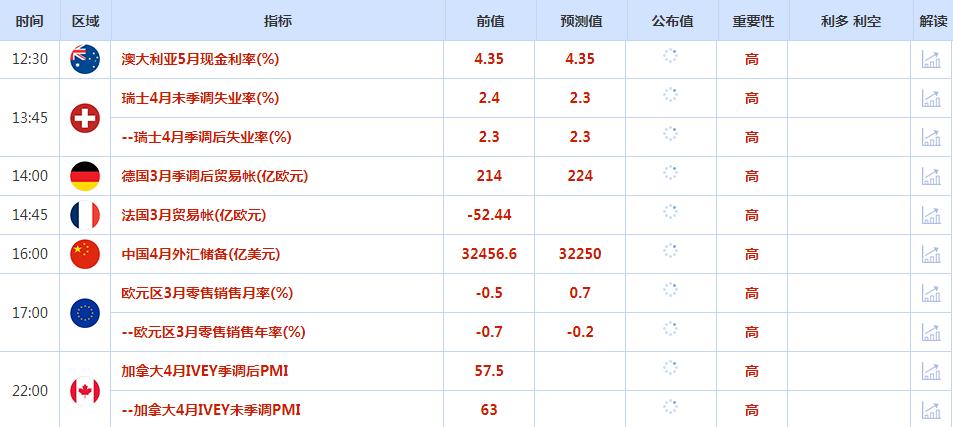The height and width of the screenshot is (427, 953).
Task: Open chart icon for Germany trade balance row
Action: (x=931, y=176)
